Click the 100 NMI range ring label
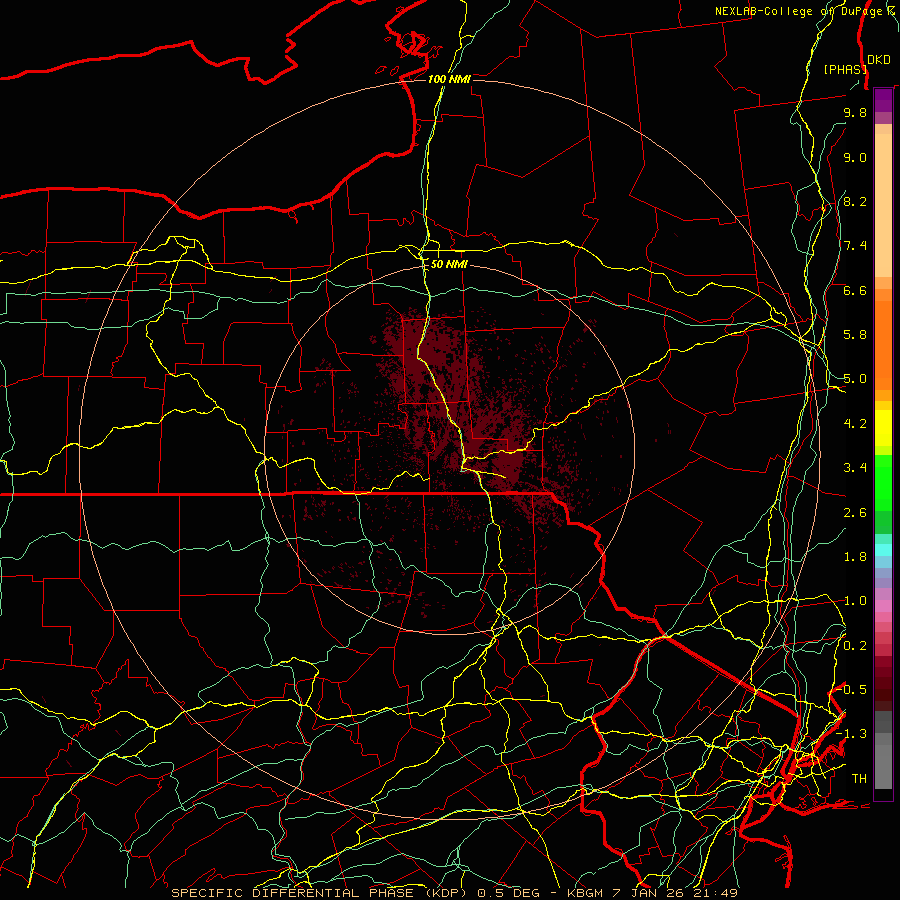 (449, 79)
